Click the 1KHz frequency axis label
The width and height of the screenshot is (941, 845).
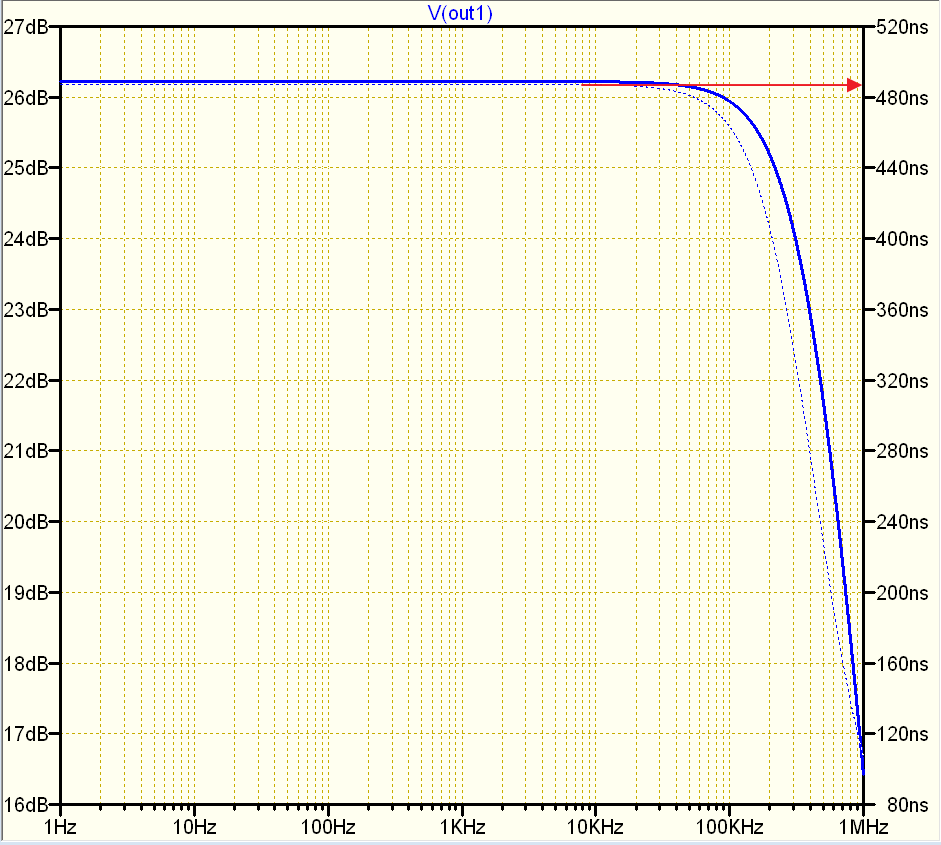click(462, 827)
